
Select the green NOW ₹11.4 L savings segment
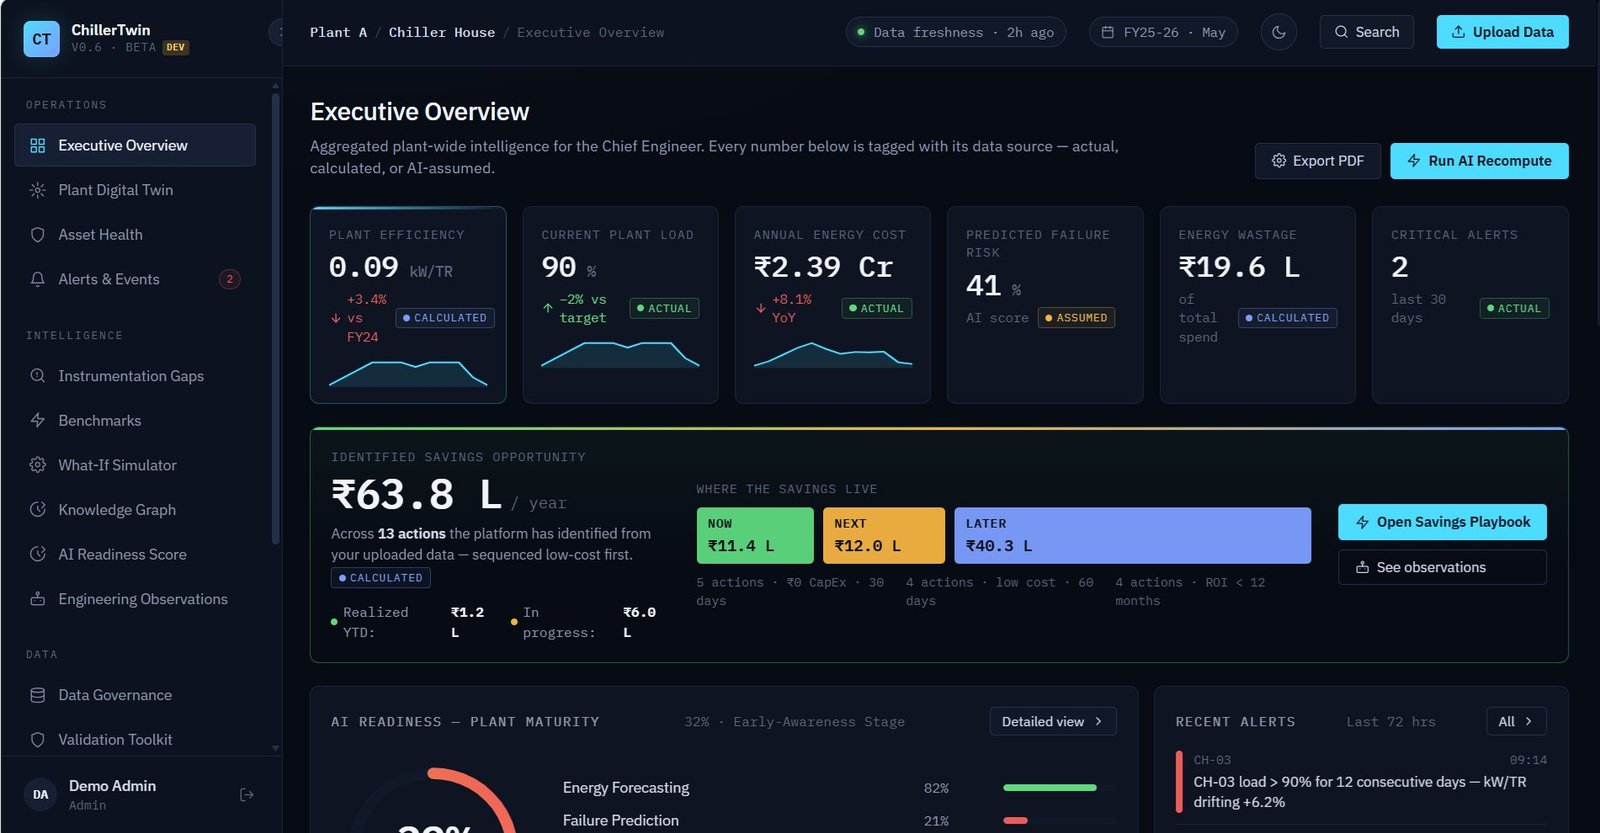click(755, 536)
